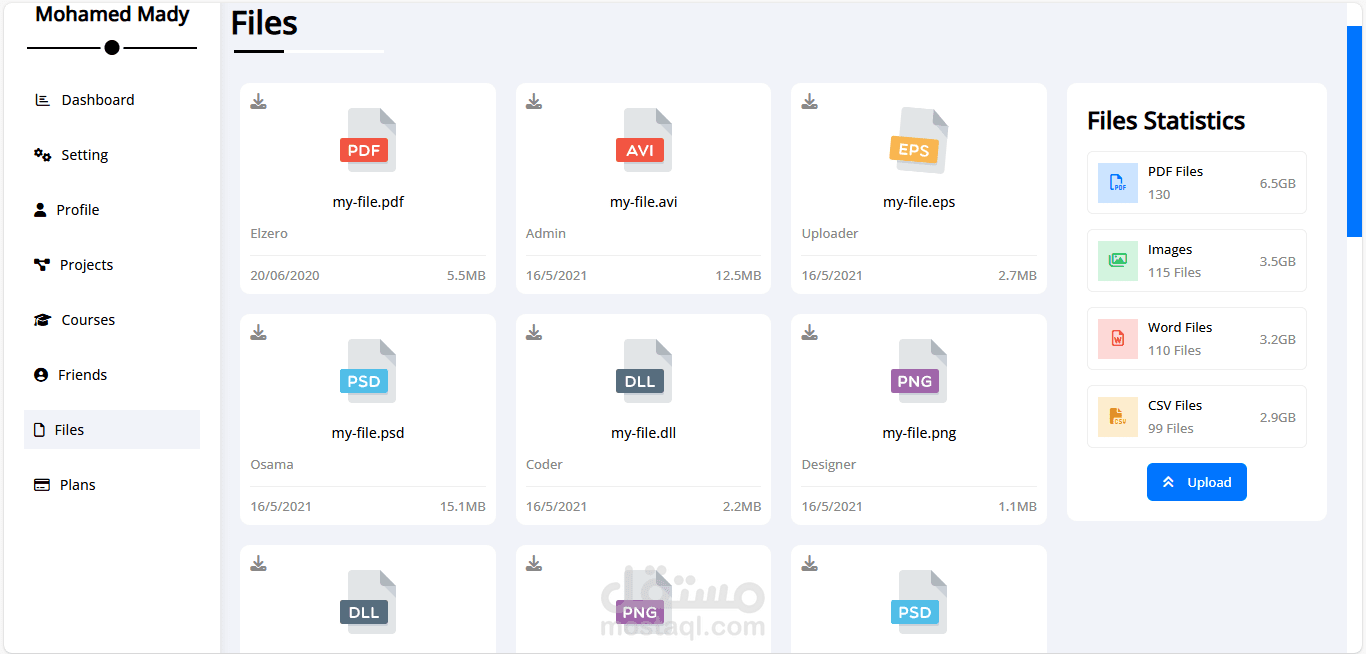Click the Plans credit card icon
1366x654 pixels.
click(42, 485)
